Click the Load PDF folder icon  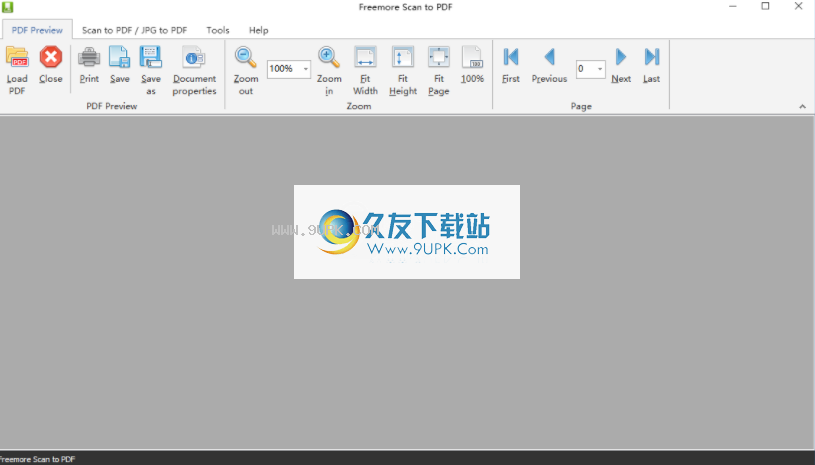point(17,57)
